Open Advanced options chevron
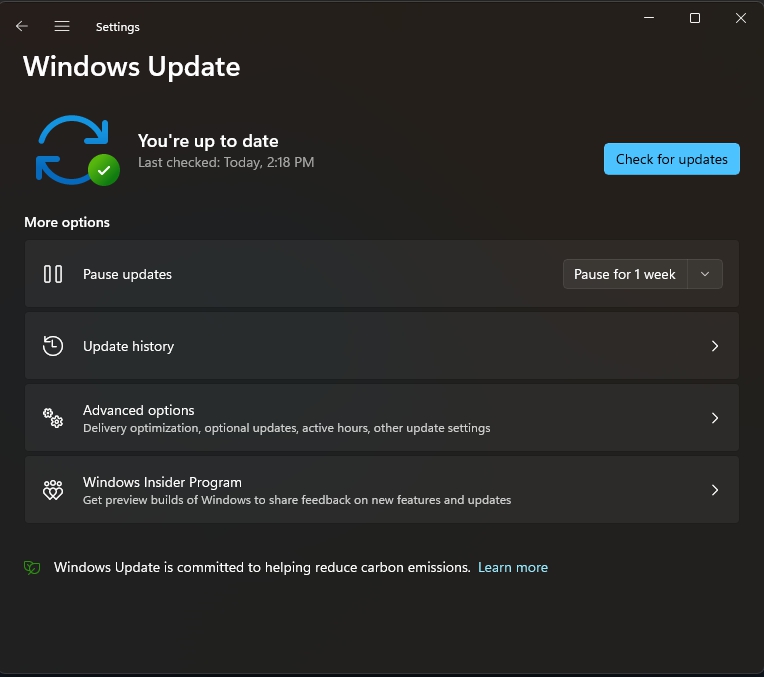This screenshot has width=764, height=677. (715, 418)
